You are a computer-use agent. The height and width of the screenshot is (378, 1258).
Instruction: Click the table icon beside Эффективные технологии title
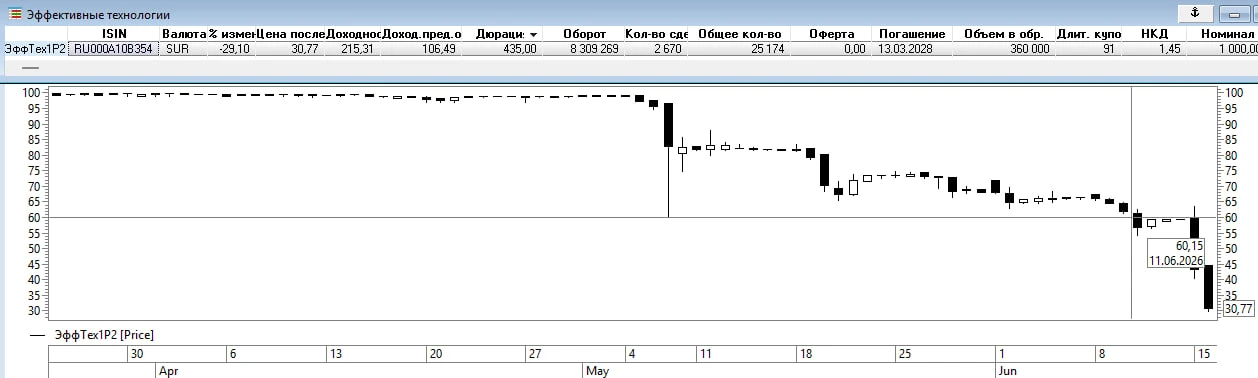[16, 15]
